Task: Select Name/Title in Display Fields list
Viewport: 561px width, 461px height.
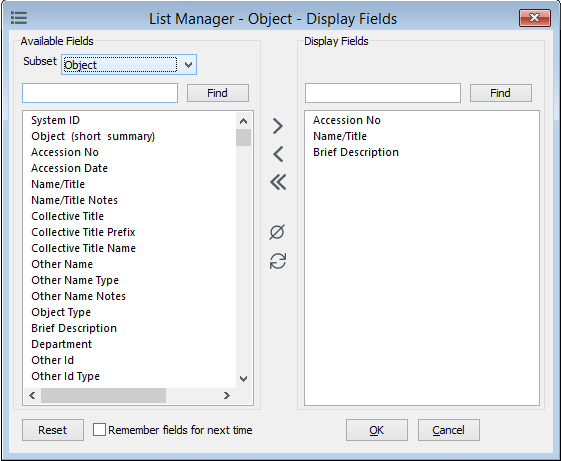Action: point(340,136)
